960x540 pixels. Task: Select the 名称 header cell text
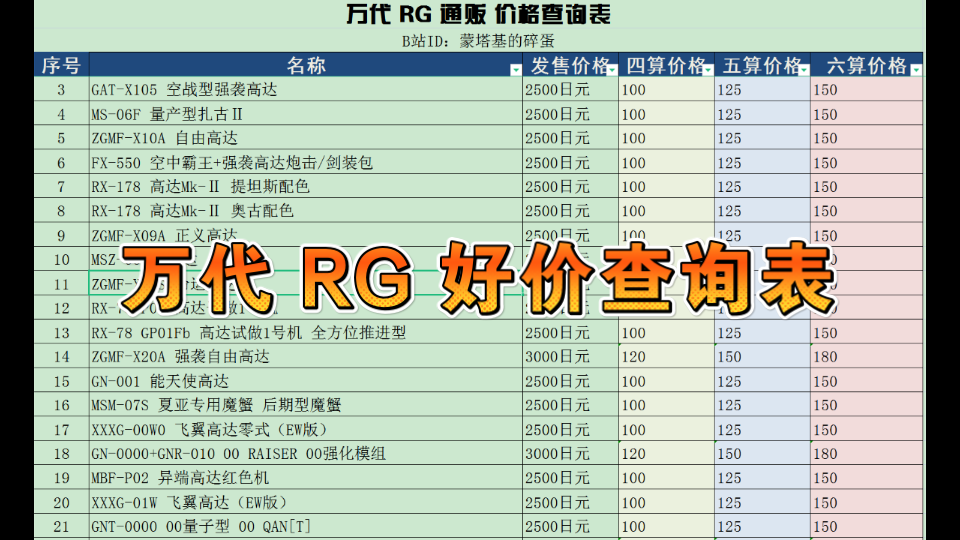[x=306, y=65]
